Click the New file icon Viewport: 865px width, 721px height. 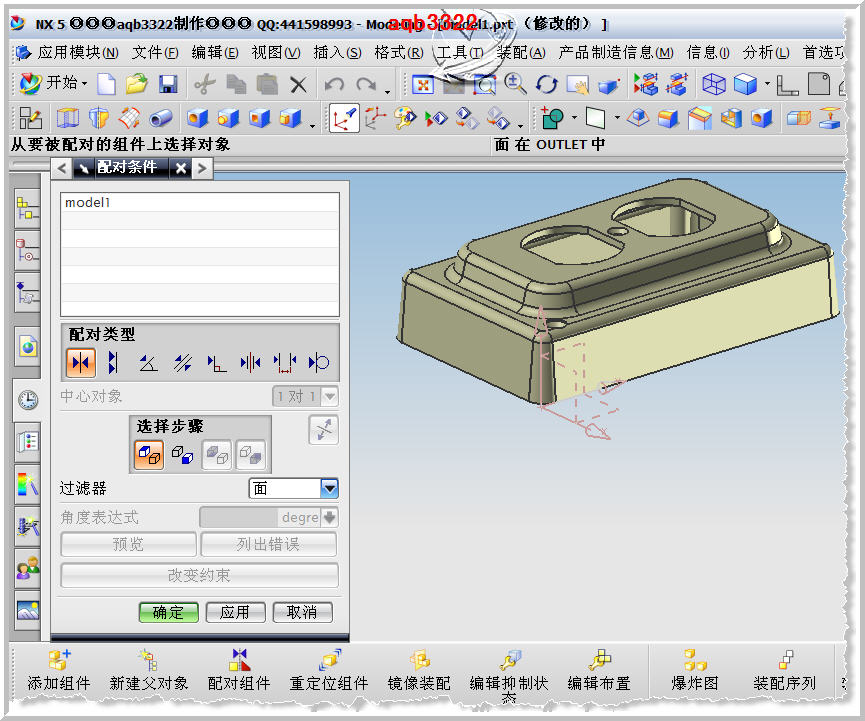106,84
